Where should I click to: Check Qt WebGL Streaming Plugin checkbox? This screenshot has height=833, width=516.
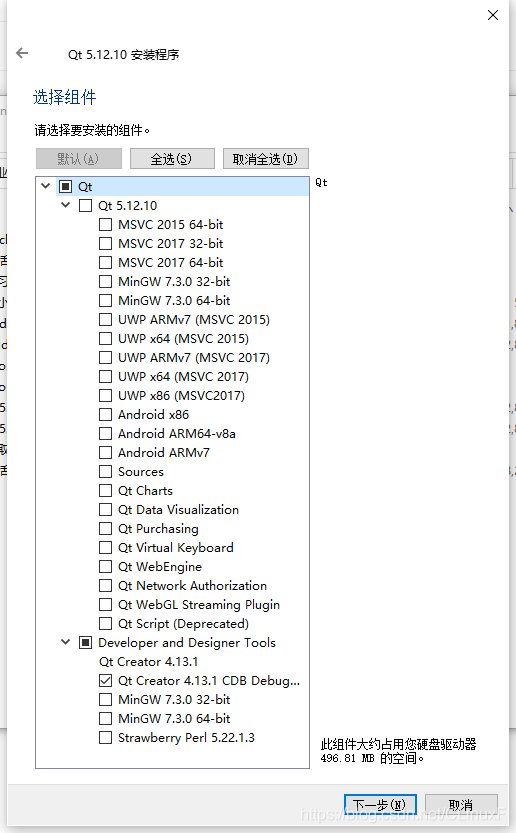106,605
